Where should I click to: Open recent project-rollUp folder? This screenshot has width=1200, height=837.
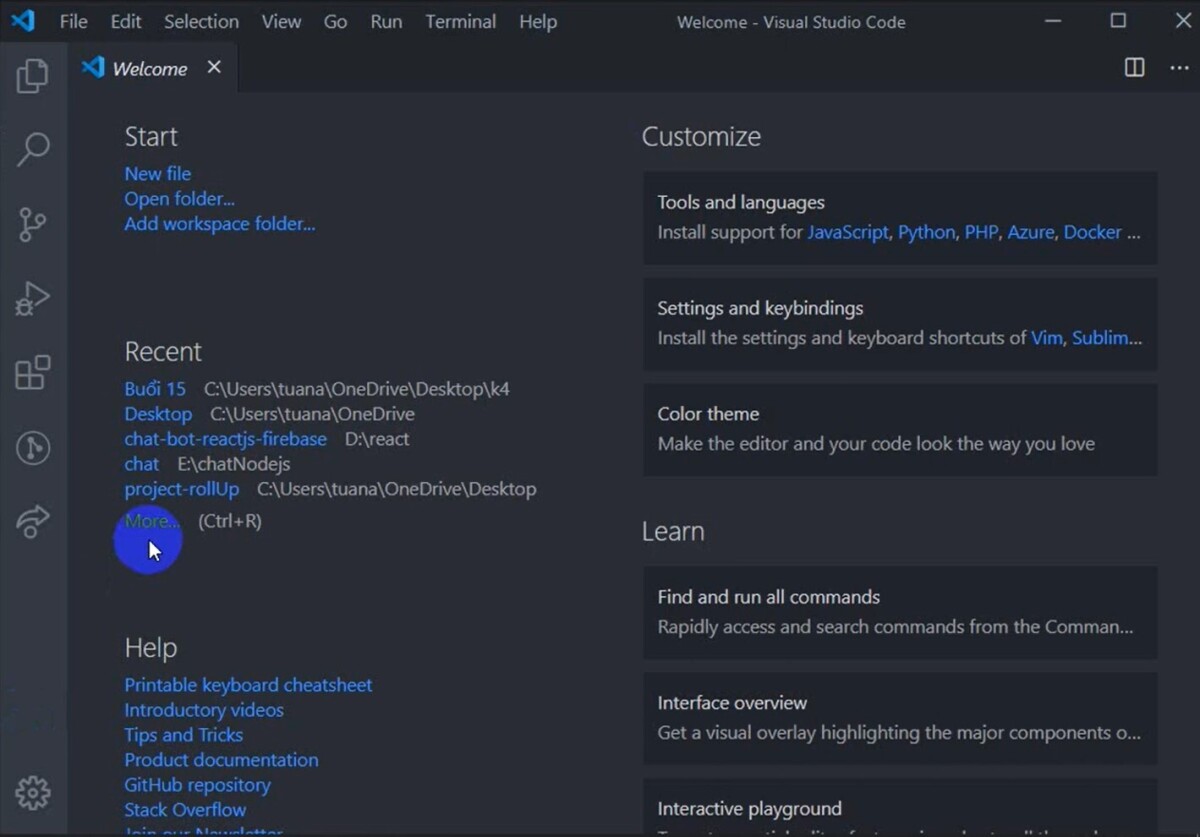point(182,489)
